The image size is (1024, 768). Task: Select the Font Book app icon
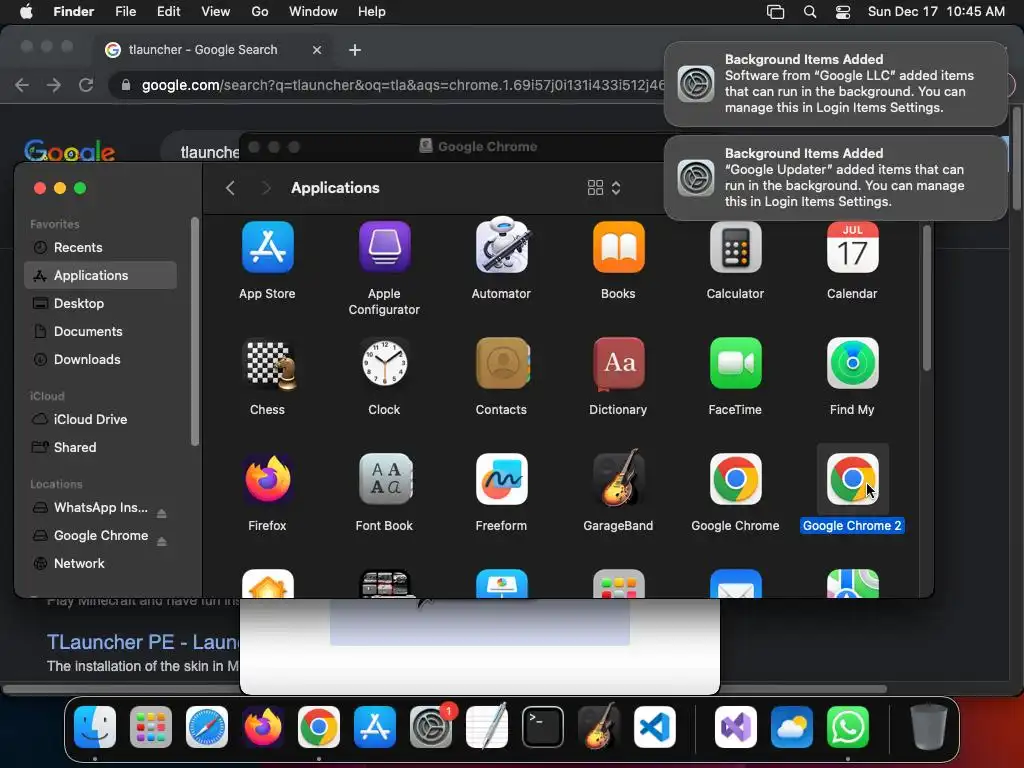coord(384,479)
